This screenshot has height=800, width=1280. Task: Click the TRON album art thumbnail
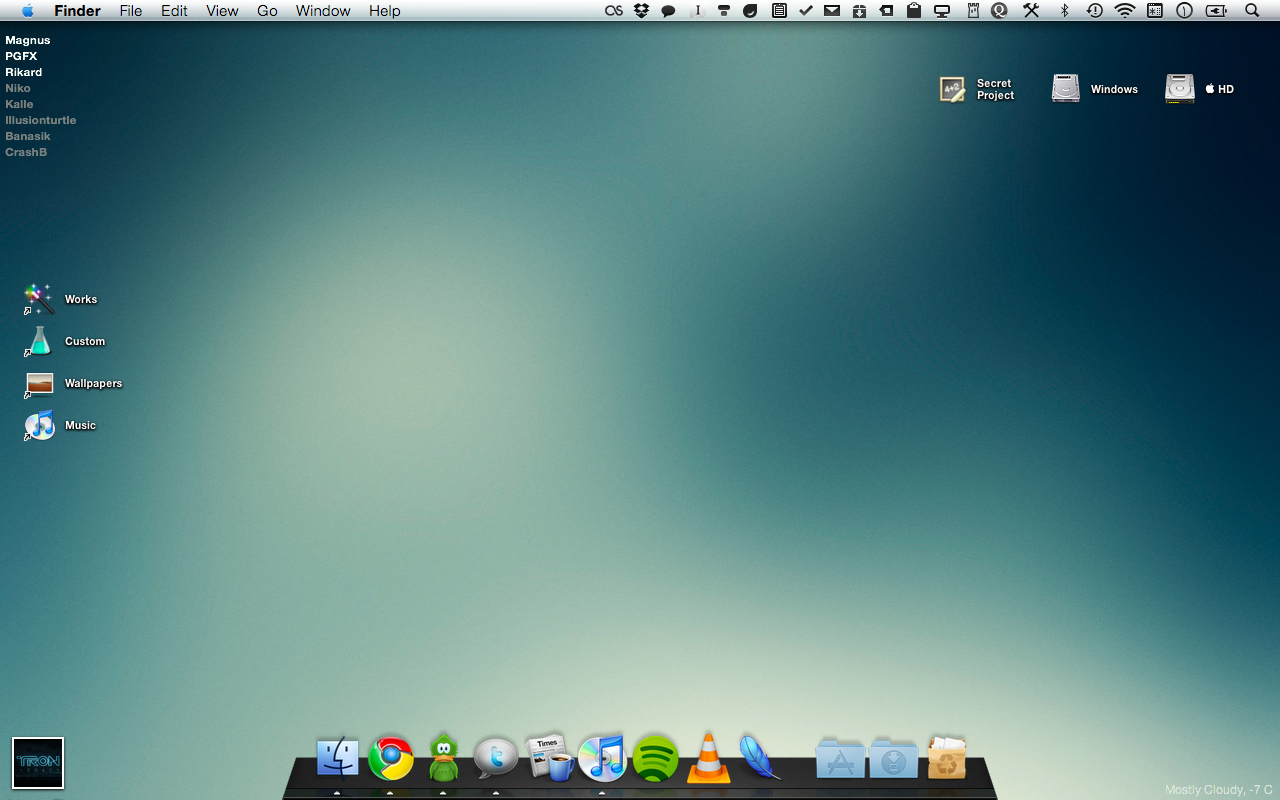click(38, 763)
